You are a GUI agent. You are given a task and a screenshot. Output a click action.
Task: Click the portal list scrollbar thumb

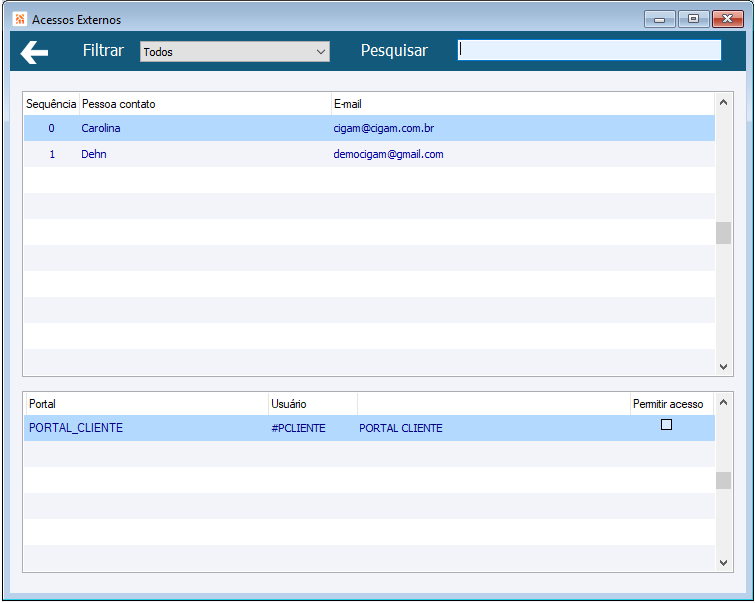[723, 480]
